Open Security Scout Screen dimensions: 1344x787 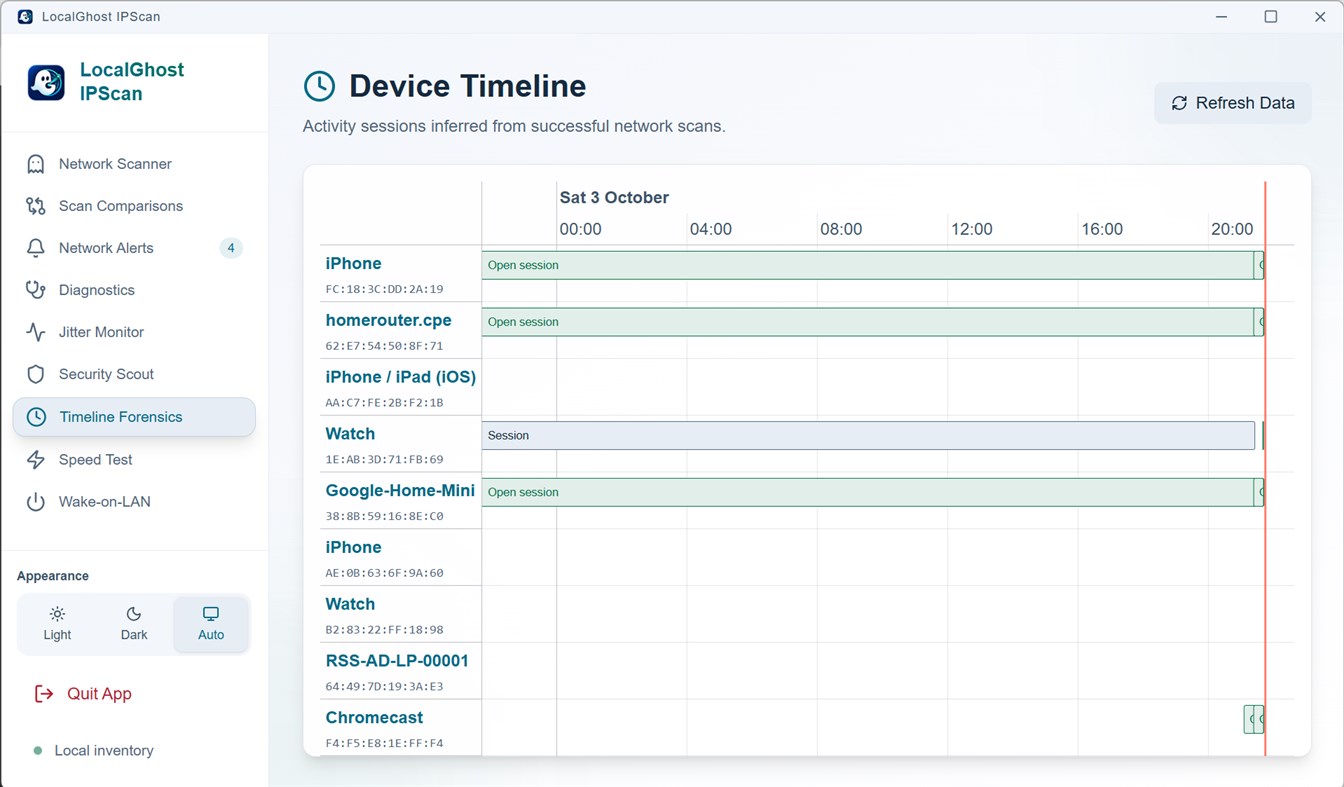[134, 374]
